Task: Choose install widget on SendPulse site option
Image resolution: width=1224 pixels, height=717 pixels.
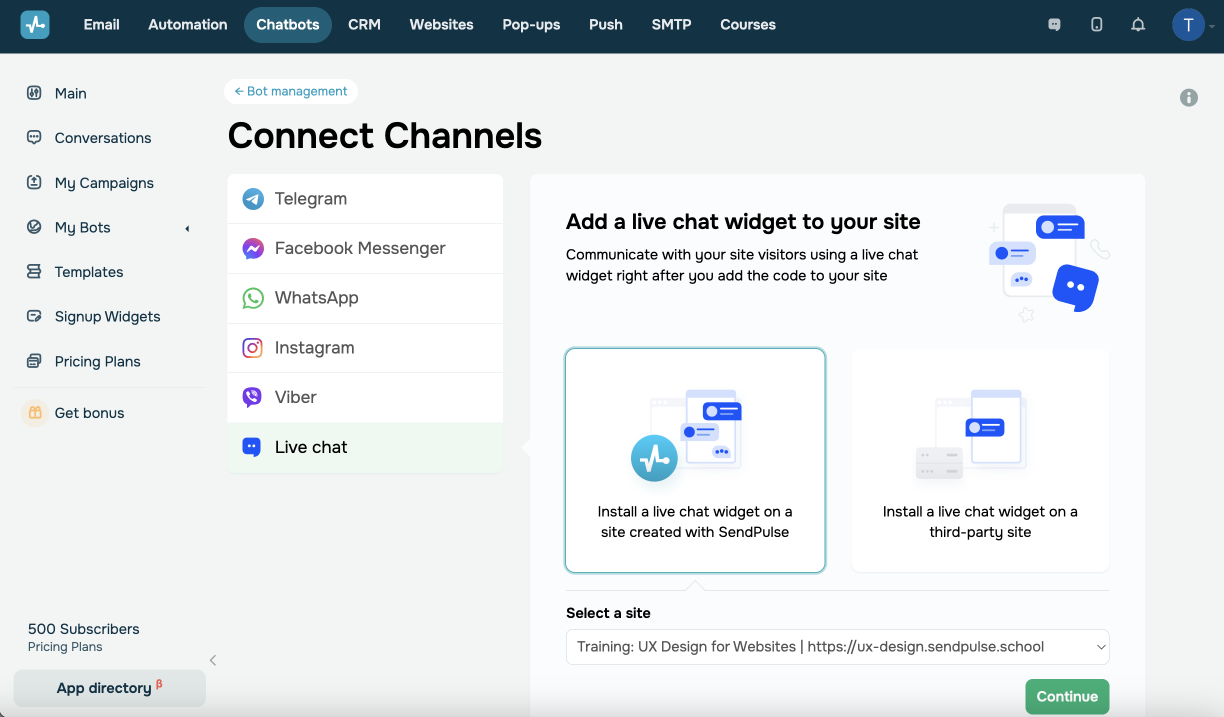Action: (695, 460)
